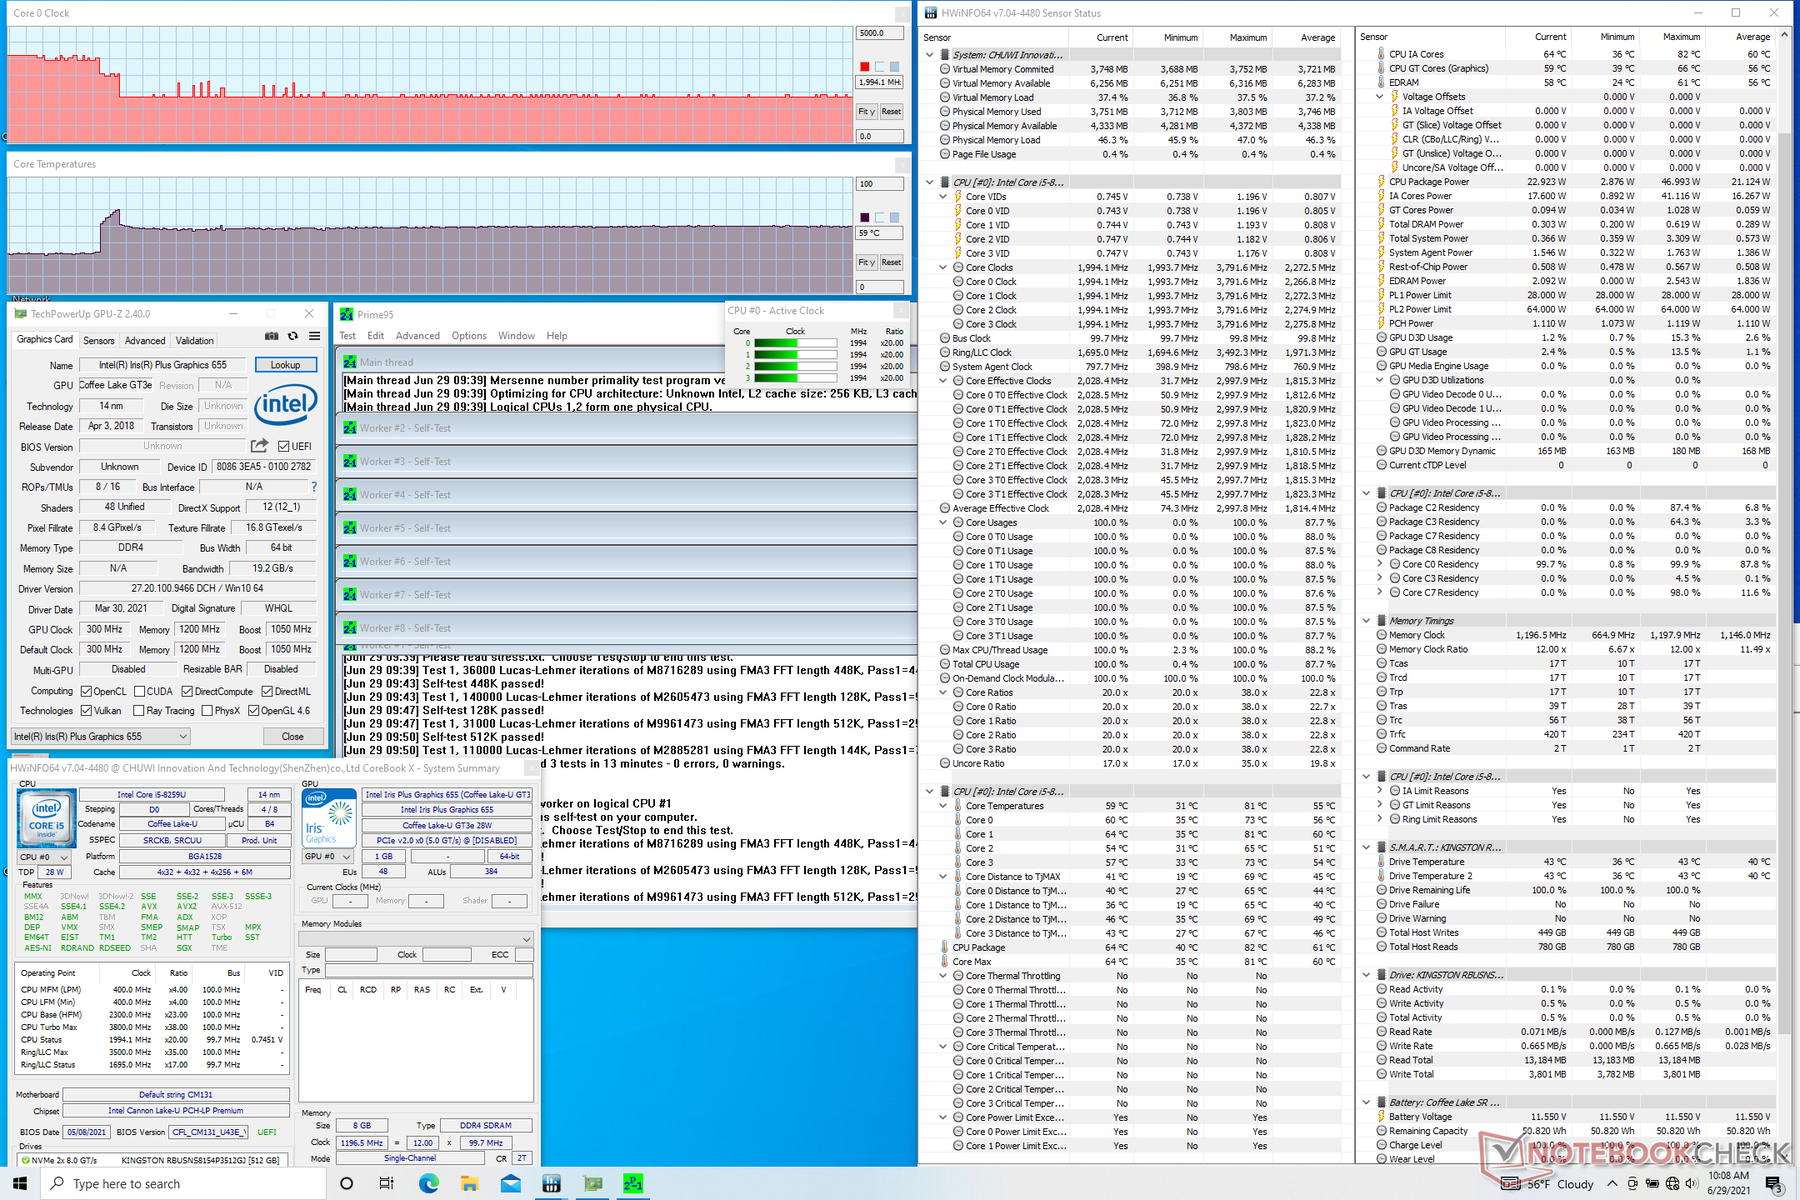1800x1200 pixels.
Task: Toggle the Vulkan checkbox
Action: click(x=86, y=711)
